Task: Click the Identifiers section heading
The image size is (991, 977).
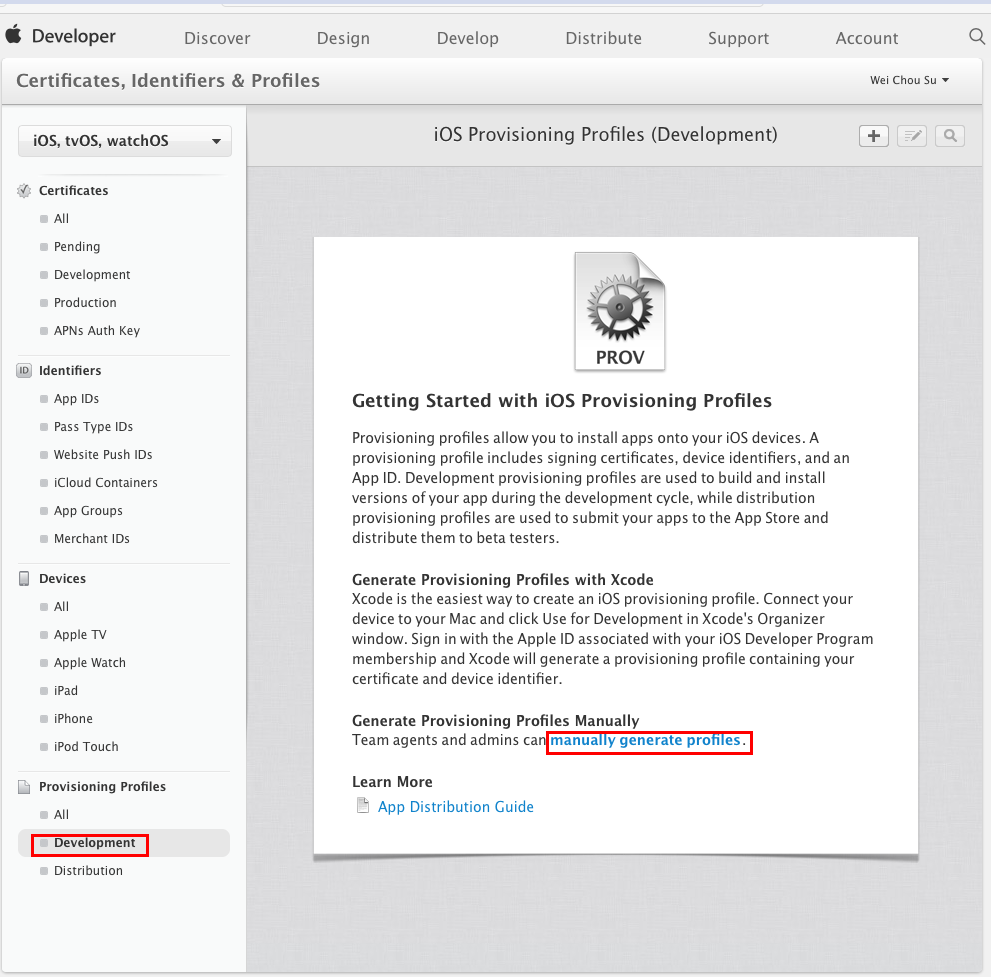Action: (70, 371)
